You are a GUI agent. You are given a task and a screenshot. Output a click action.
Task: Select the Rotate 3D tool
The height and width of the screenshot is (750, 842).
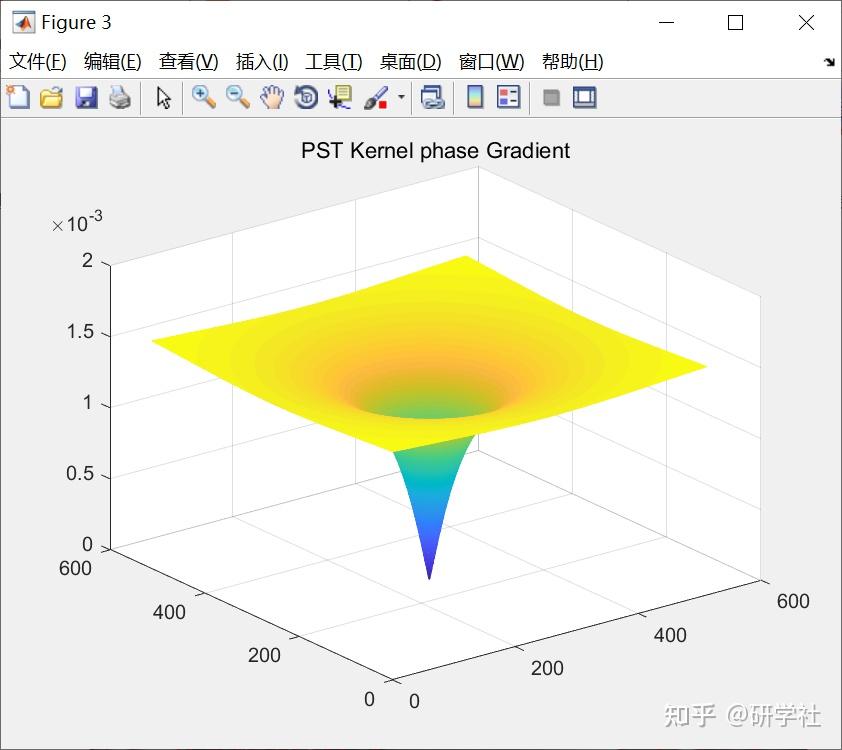pos(306,97)
